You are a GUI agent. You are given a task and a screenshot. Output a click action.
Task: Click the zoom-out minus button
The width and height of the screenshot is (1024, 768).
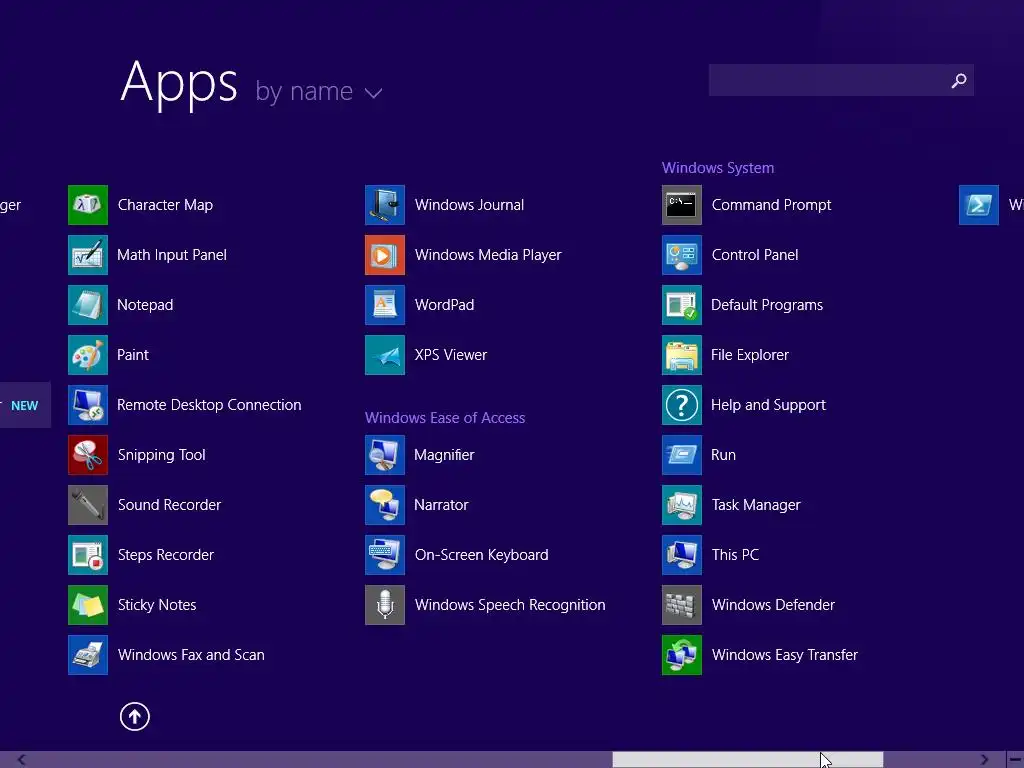pyautogui.click(x=1016, y=760)
